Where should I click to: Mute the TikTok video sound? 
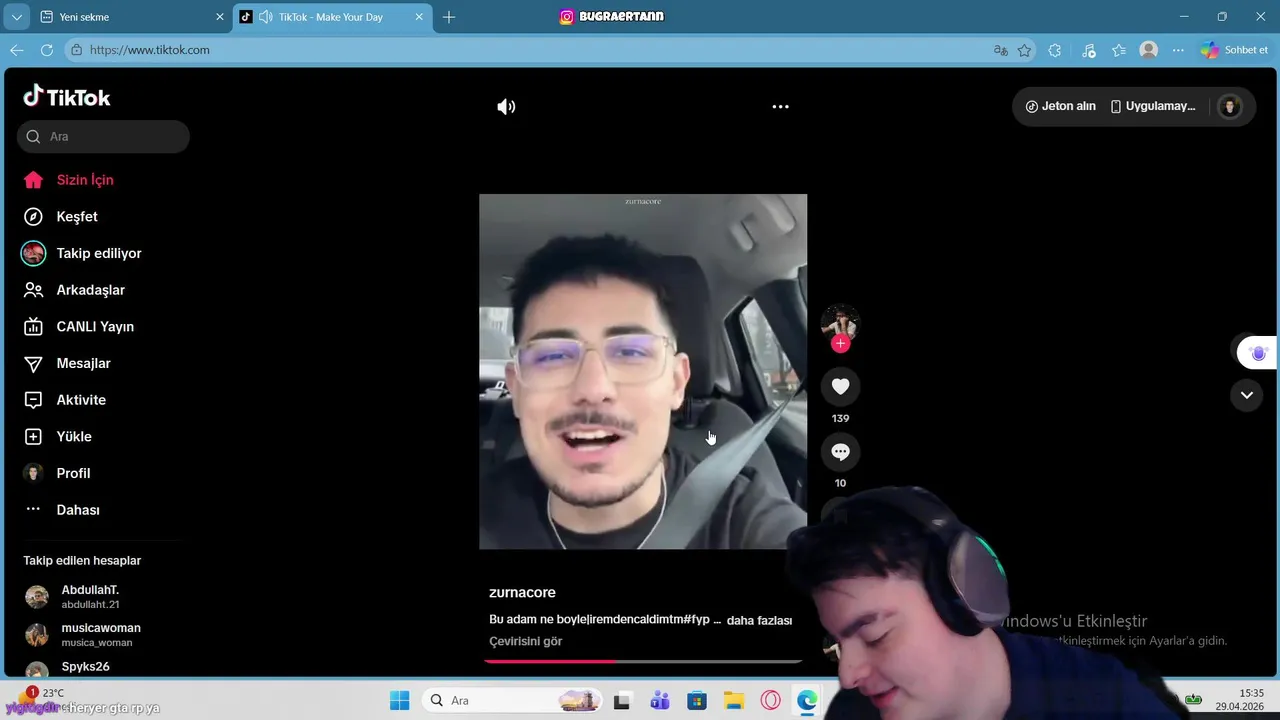click(x=506, y=107)
